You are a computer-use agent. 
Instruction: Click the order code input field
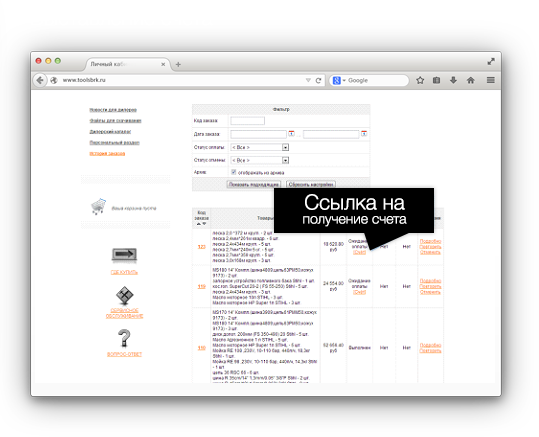248,121
